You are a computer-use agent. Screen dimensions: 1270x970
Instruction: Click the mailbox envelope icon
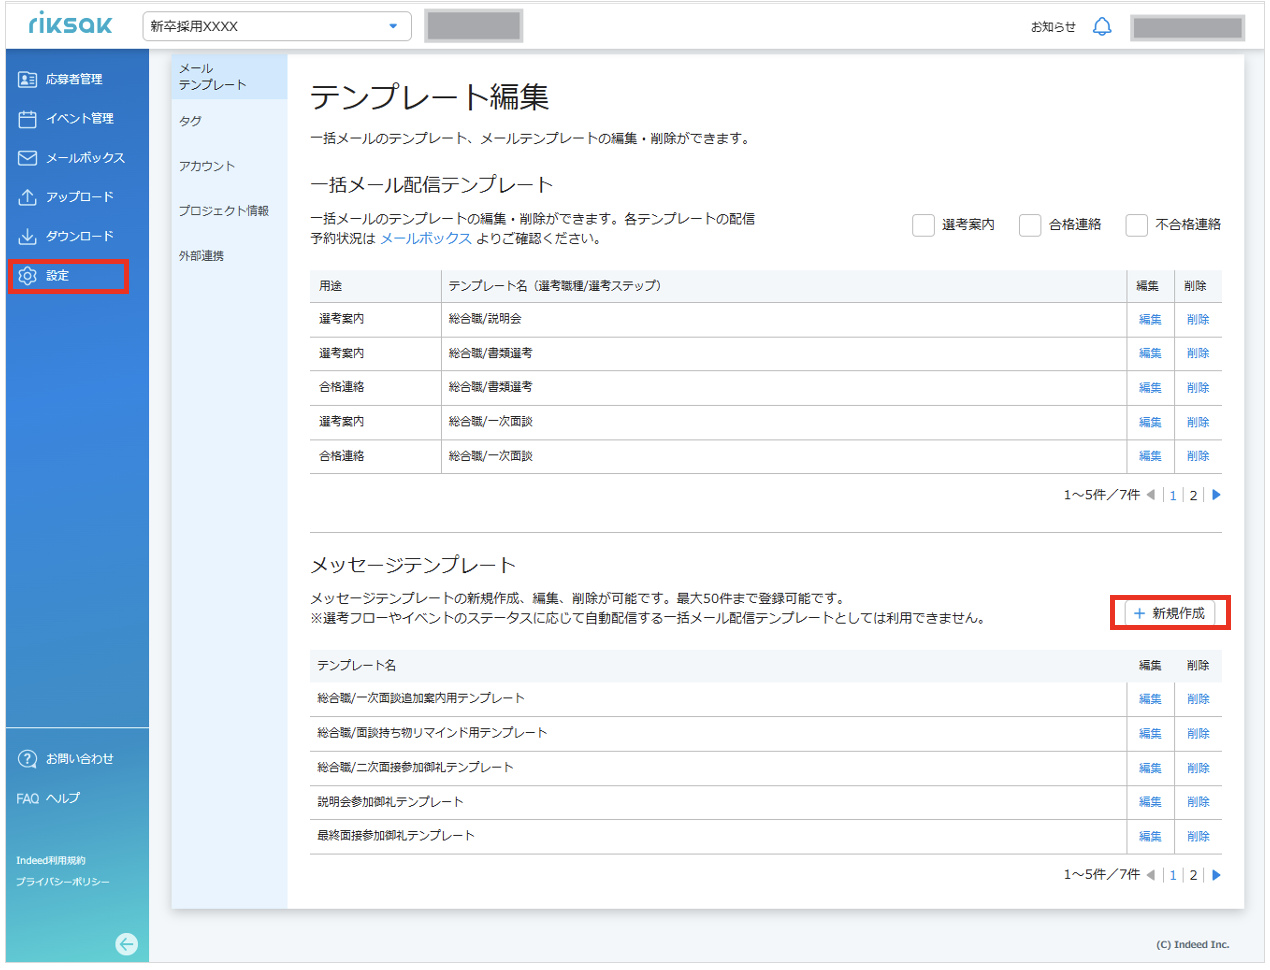[28, 158]
